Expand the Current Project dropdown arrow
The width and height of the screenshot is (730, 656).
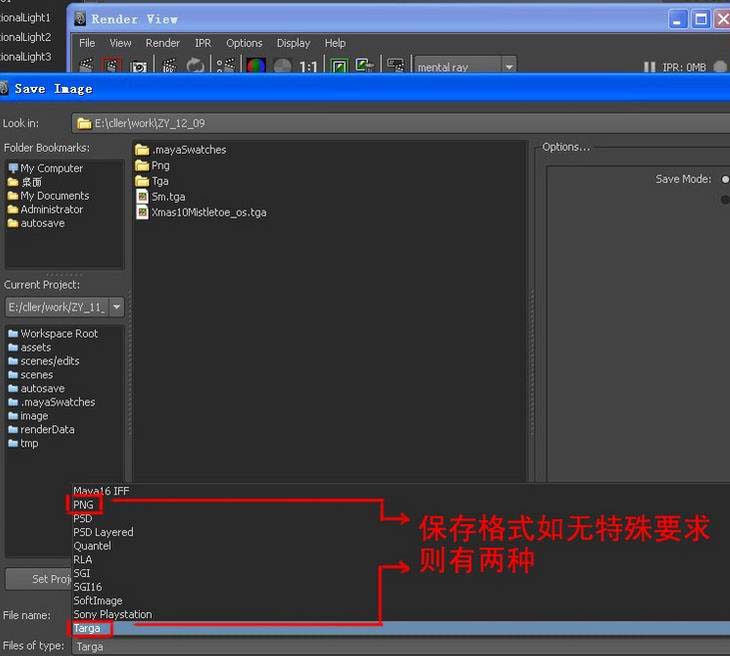pyautogui.click(x=116, y=307)
